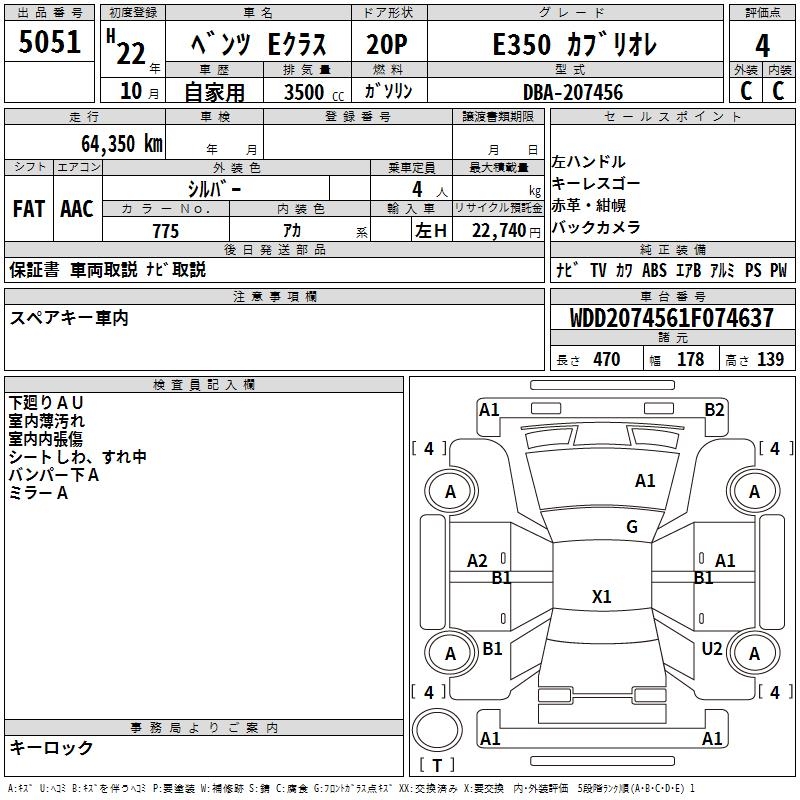Click the mileage value 64,350 km
The width and height of the screenshot is (800, 800).
pyautogui.click(x=122, y=143)
